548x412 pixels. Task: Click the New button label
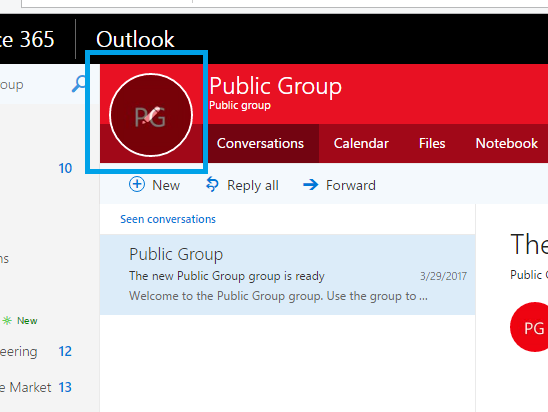(x=166, y=185)
